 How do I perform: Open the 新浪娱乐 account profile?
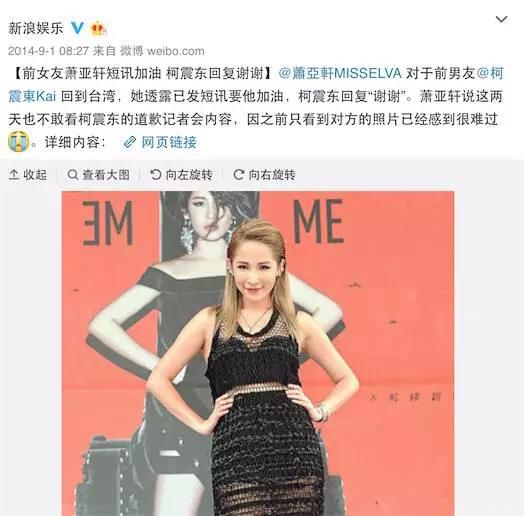pos(35,28)
